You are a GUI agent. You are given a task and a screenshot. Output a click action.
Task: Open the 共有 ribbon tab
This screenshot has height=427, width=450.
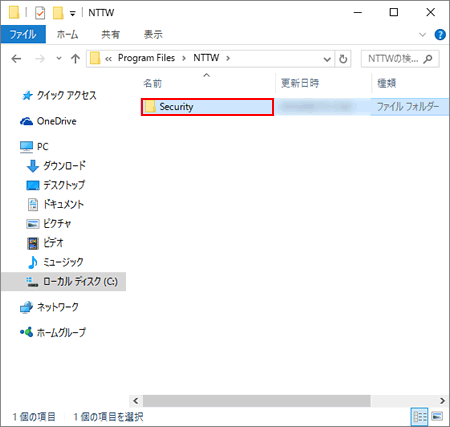pyautogui.click(x=110, y=34)
